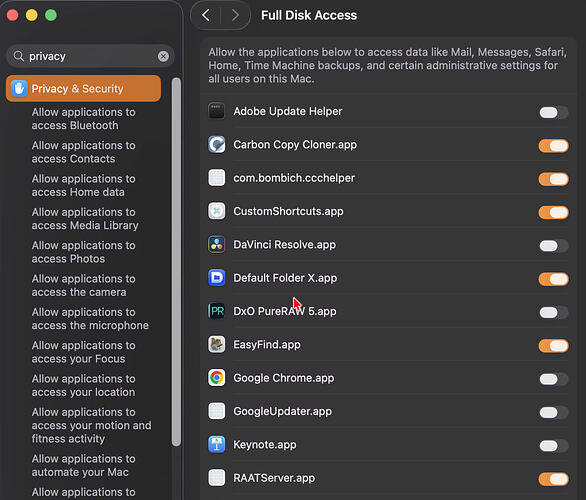The height and width of the screenshot is (500, 586).
Task: Click the CustomShortcuts app icon
Action: click(x=216, y=211)
